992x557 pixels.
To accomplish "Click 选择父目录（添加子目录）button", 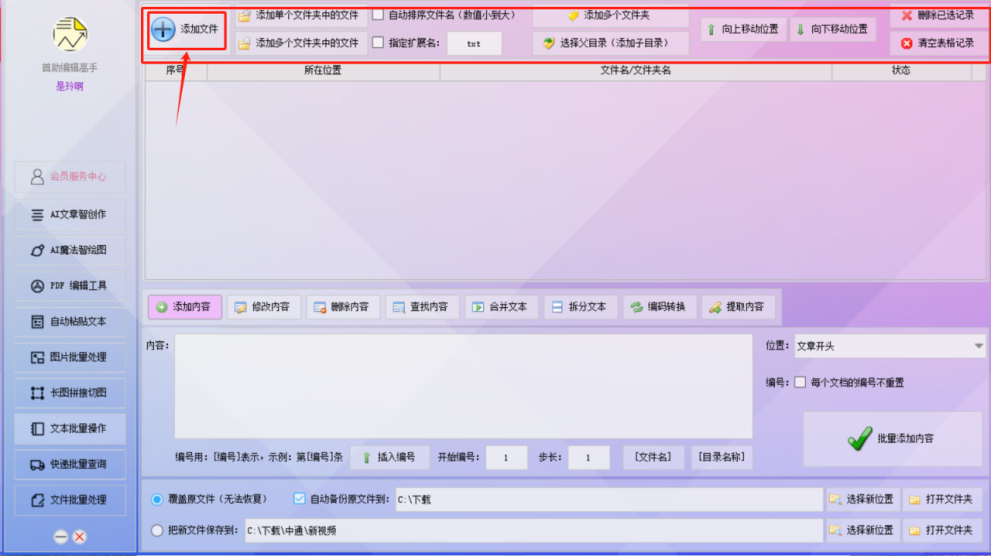I will pos(610,43).
